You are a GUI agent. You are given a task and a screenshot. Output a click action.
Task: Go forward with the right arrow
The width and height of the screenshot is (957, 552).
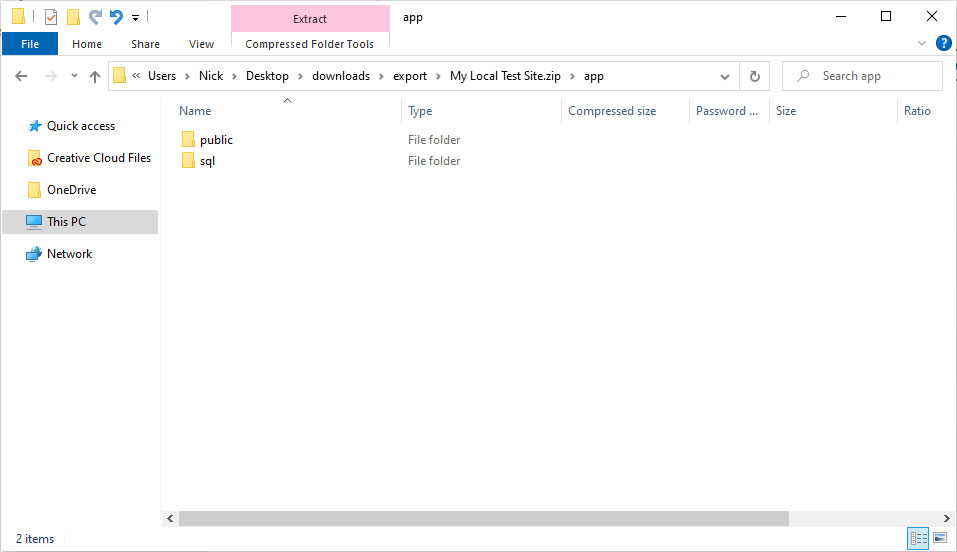[51, 76]
